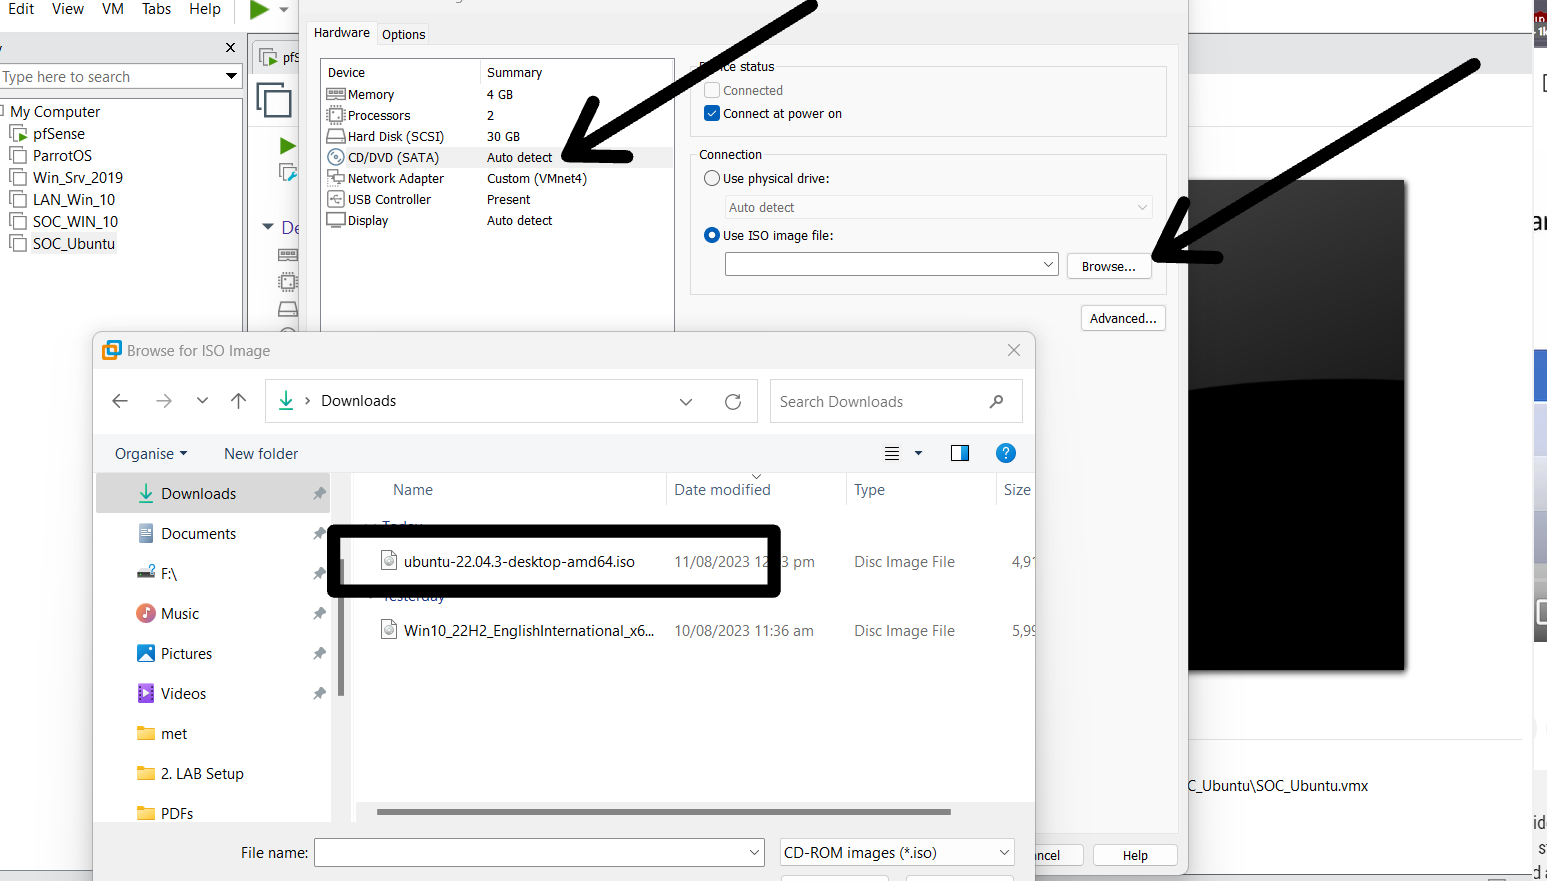Screen dimensions: 1547x881
Task: Open the VM menu
Action: click(113, 9)
